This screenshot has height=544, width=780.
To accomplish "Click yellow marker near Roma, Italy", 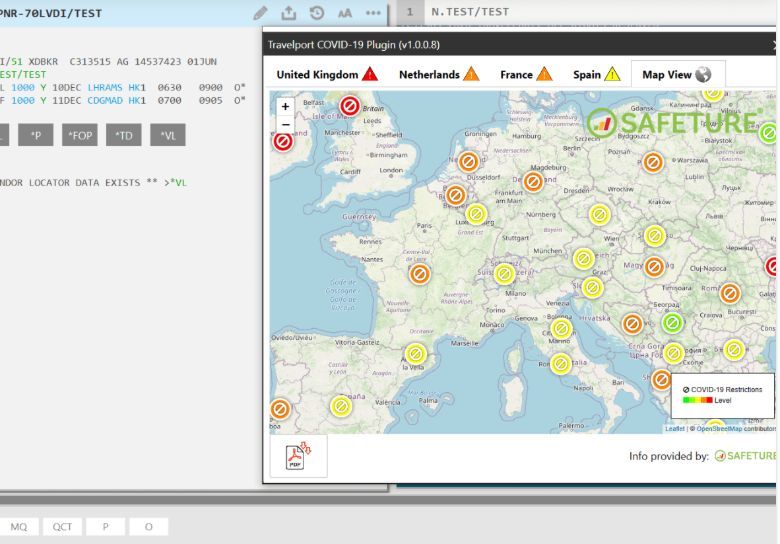I will [x=561, y=363].
